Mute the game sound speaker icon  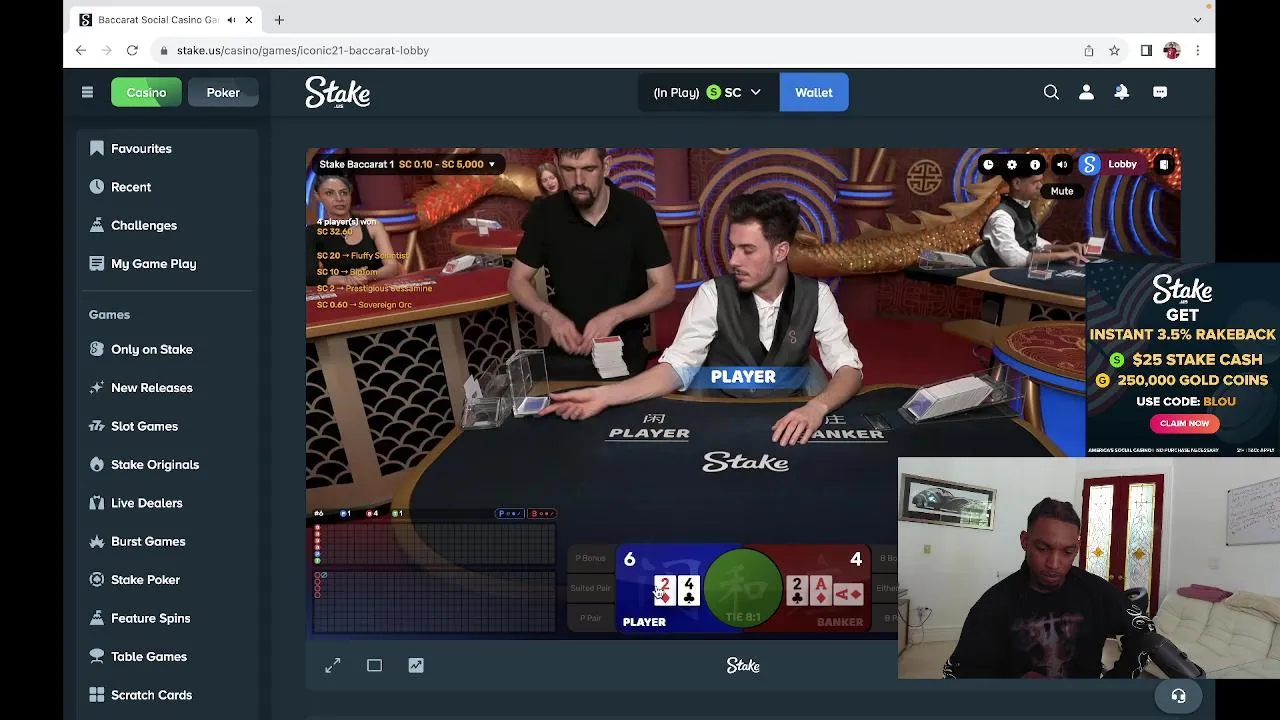(x=1062, y=165)
